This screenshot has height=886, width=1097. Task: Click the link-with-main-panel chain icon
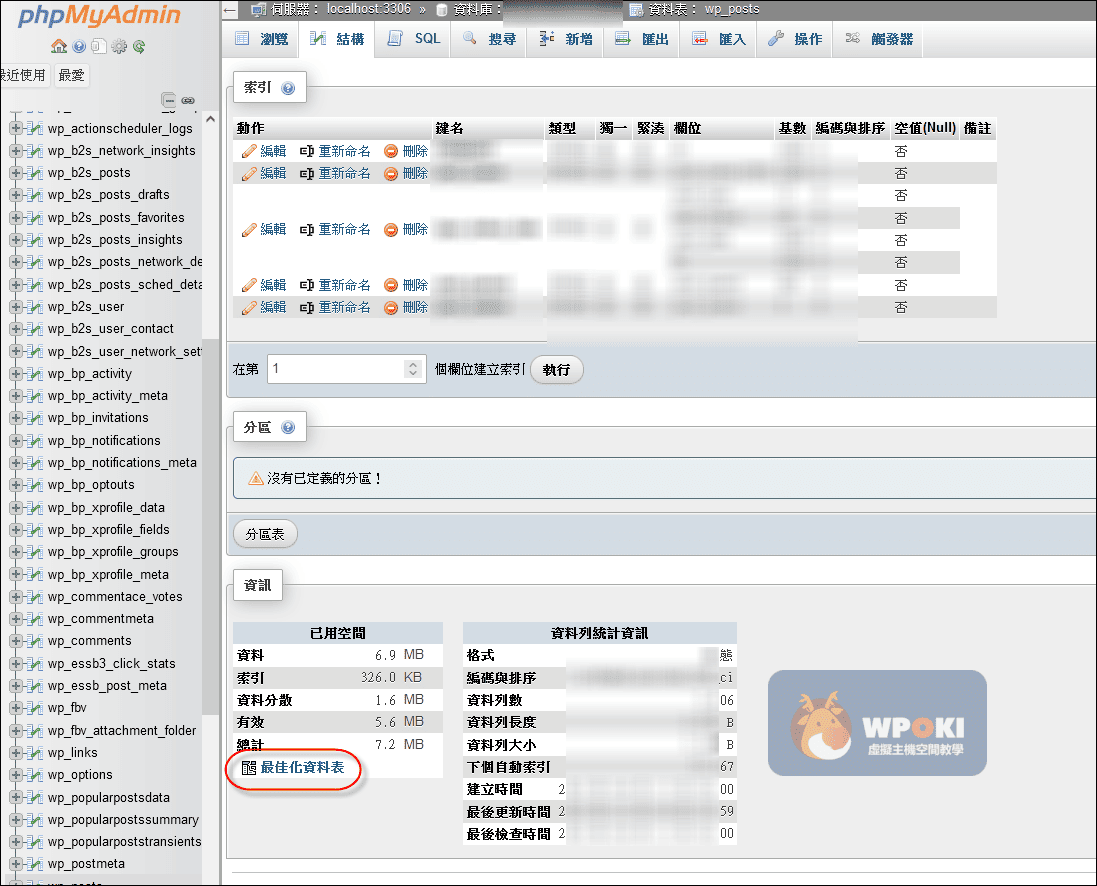(187, 100)
